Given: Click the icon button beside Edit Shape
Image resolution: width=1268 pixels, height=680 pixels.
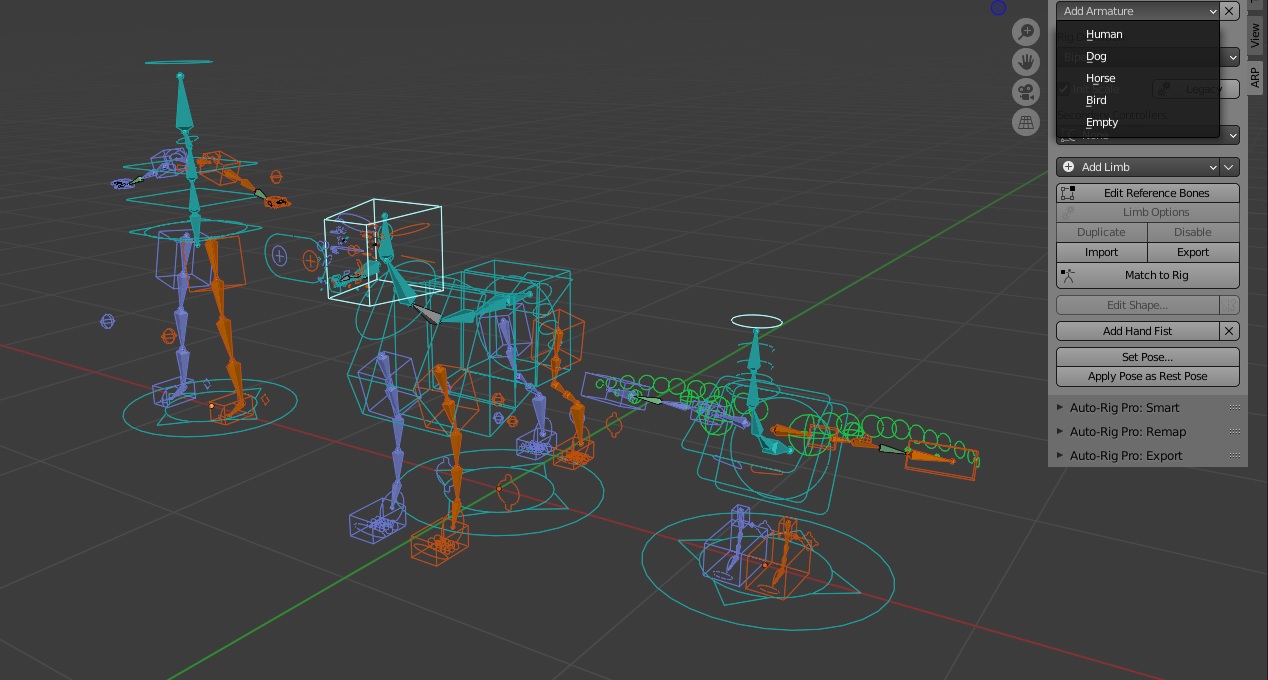Looking at the screenshot, I should click(x=1230, y=305).
